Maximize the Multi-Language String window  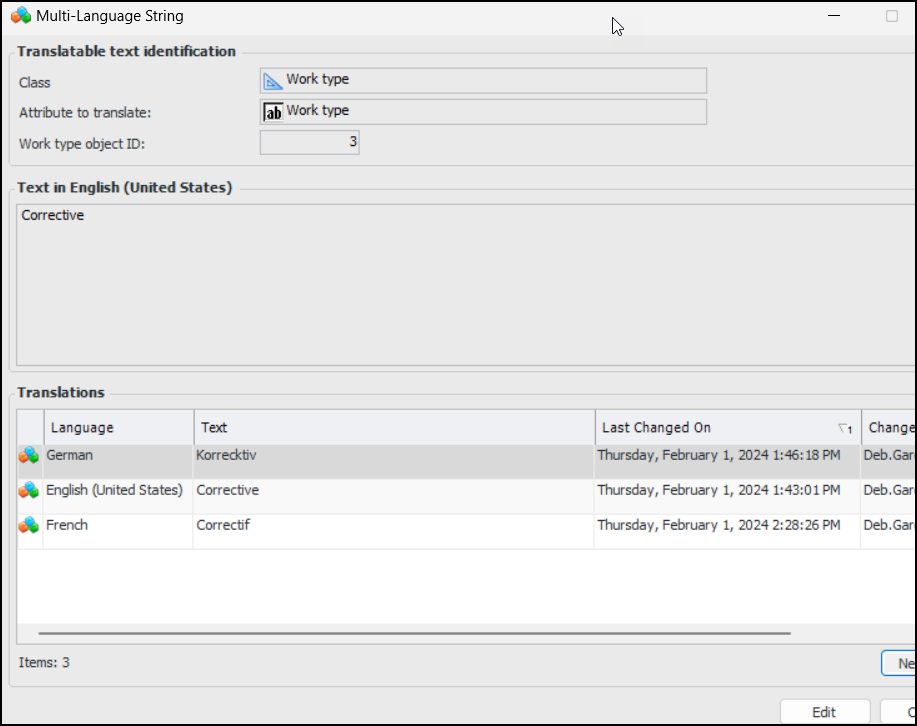click(891, 16)
